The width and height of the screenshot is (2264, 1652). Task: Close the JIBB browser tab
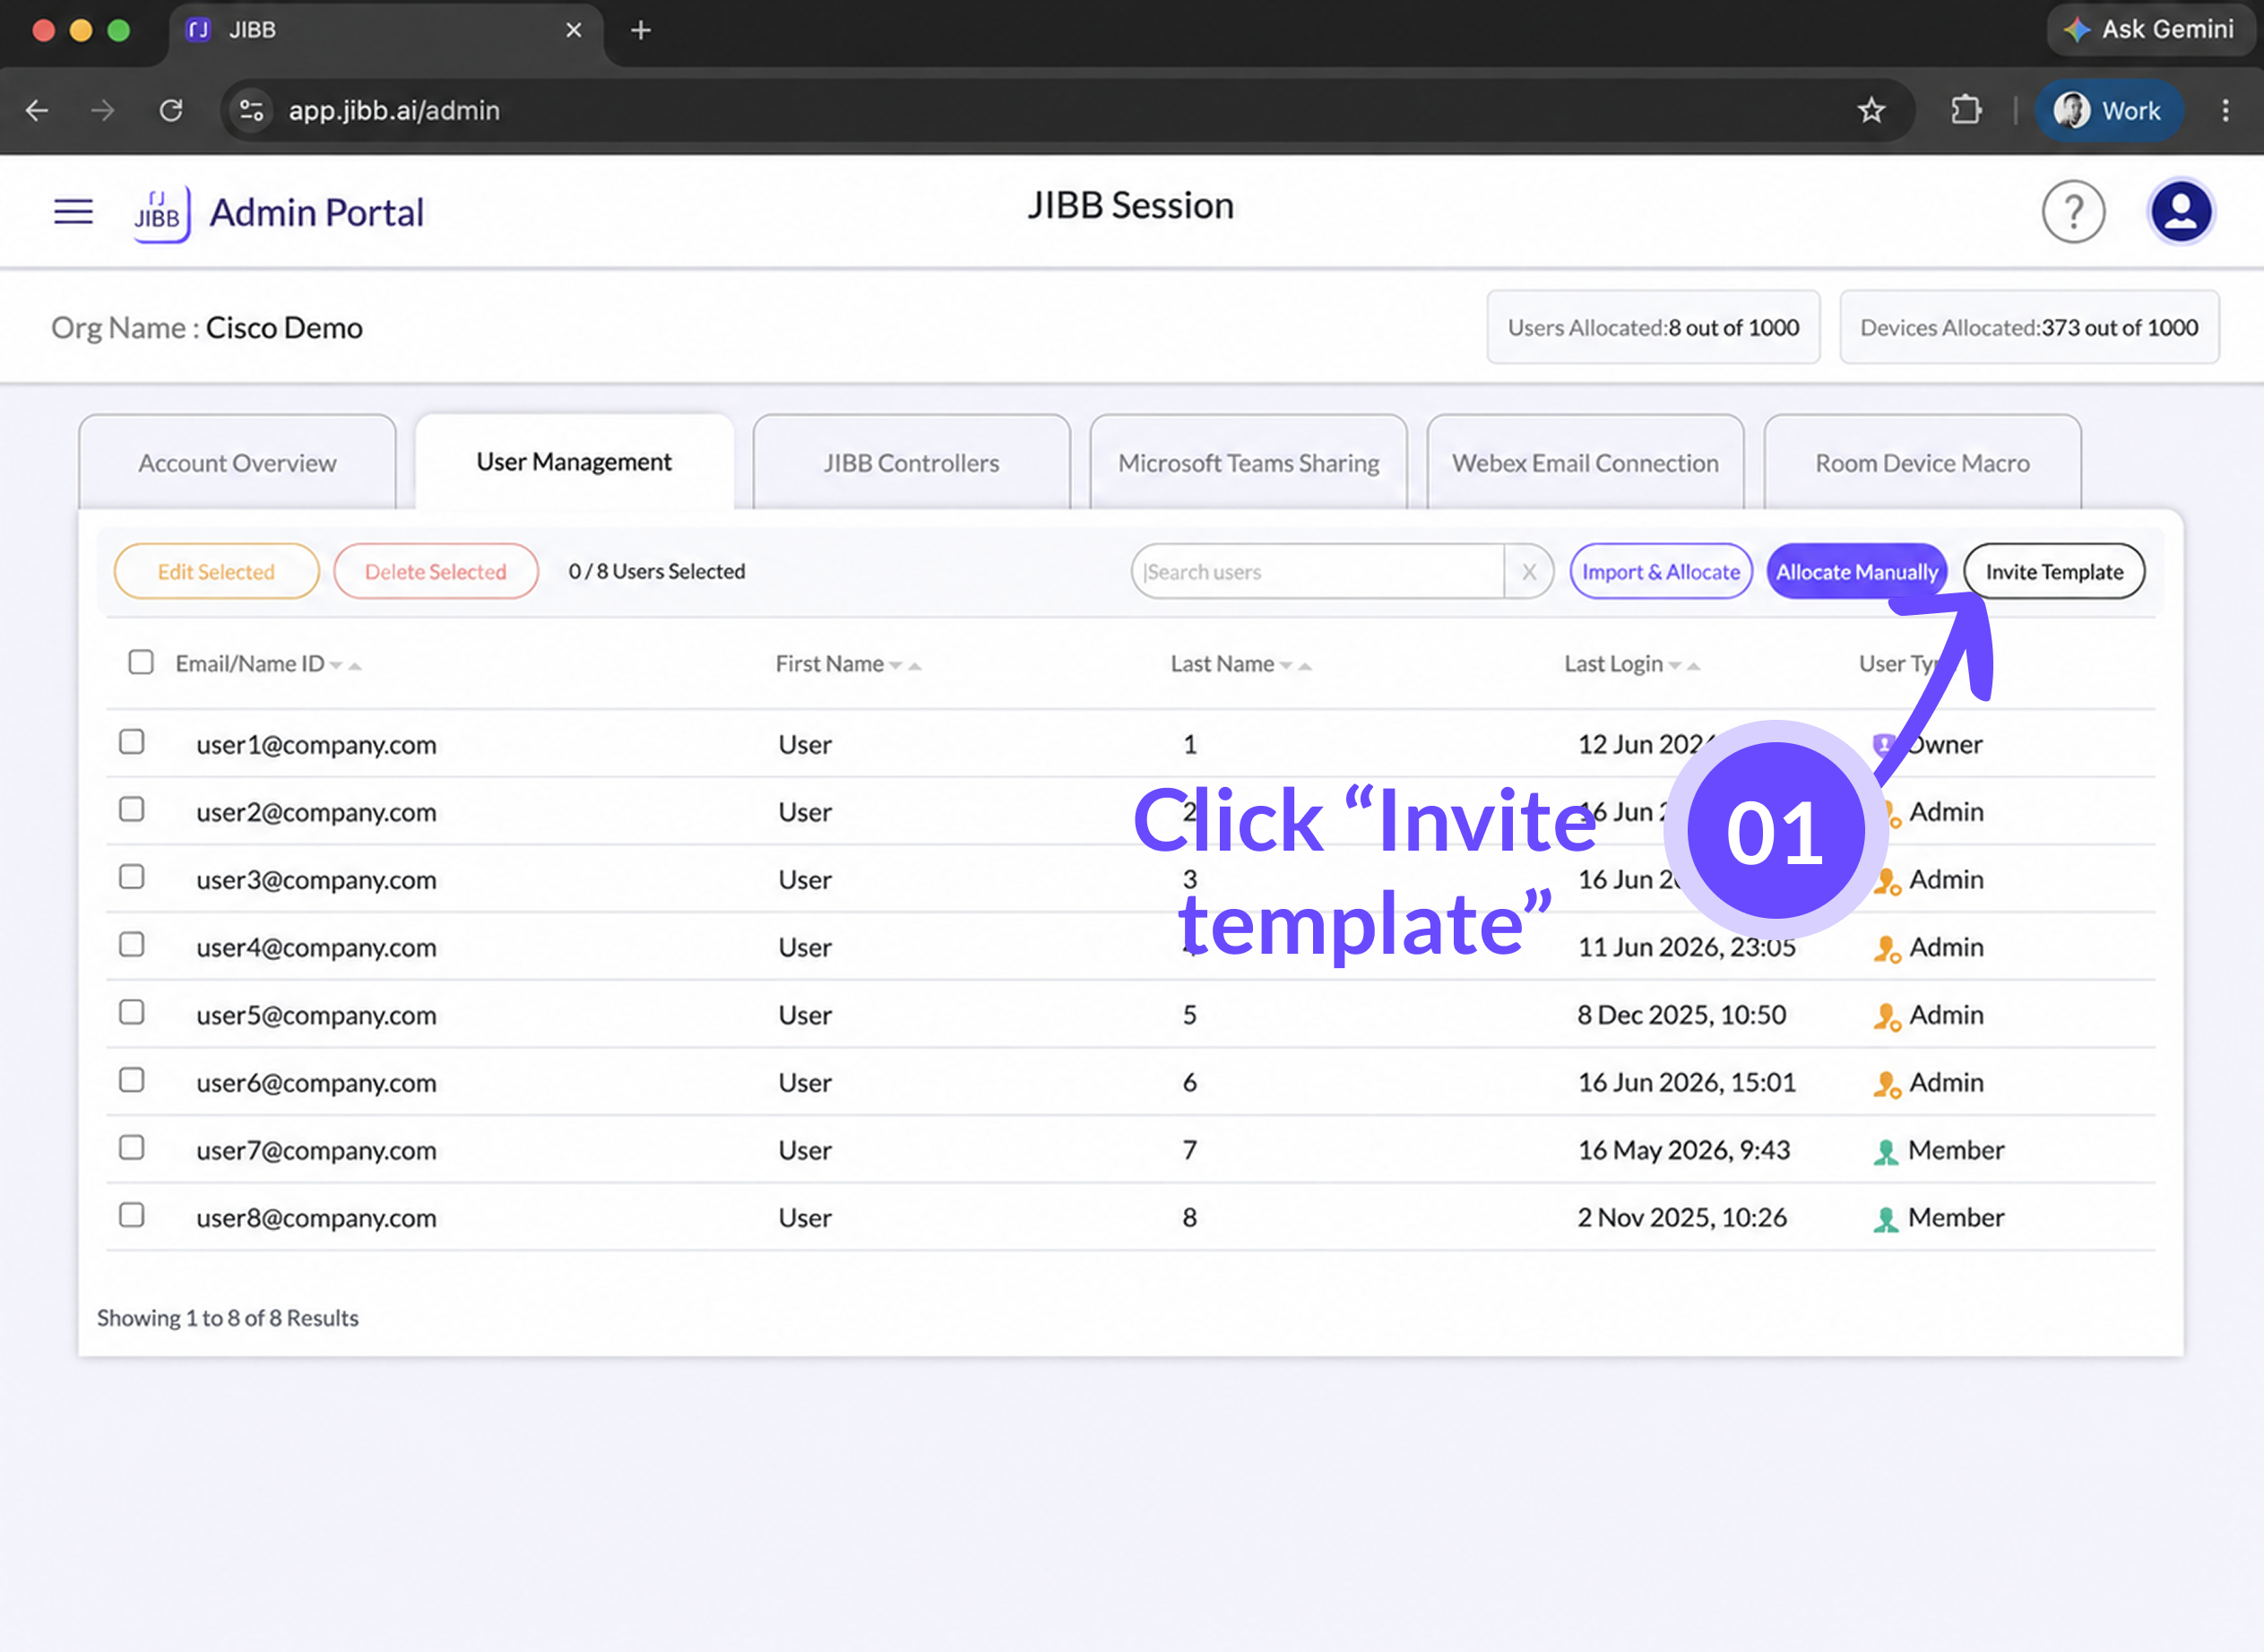click(574, 30)
